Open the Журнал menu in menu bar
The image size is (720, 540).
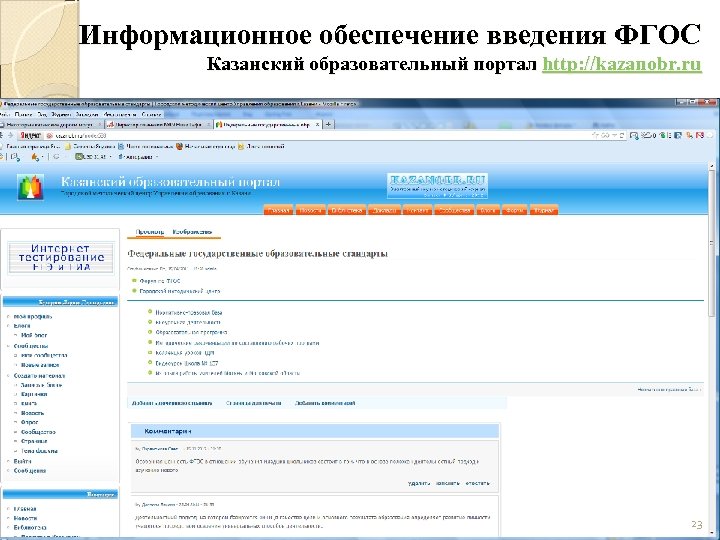61,114
